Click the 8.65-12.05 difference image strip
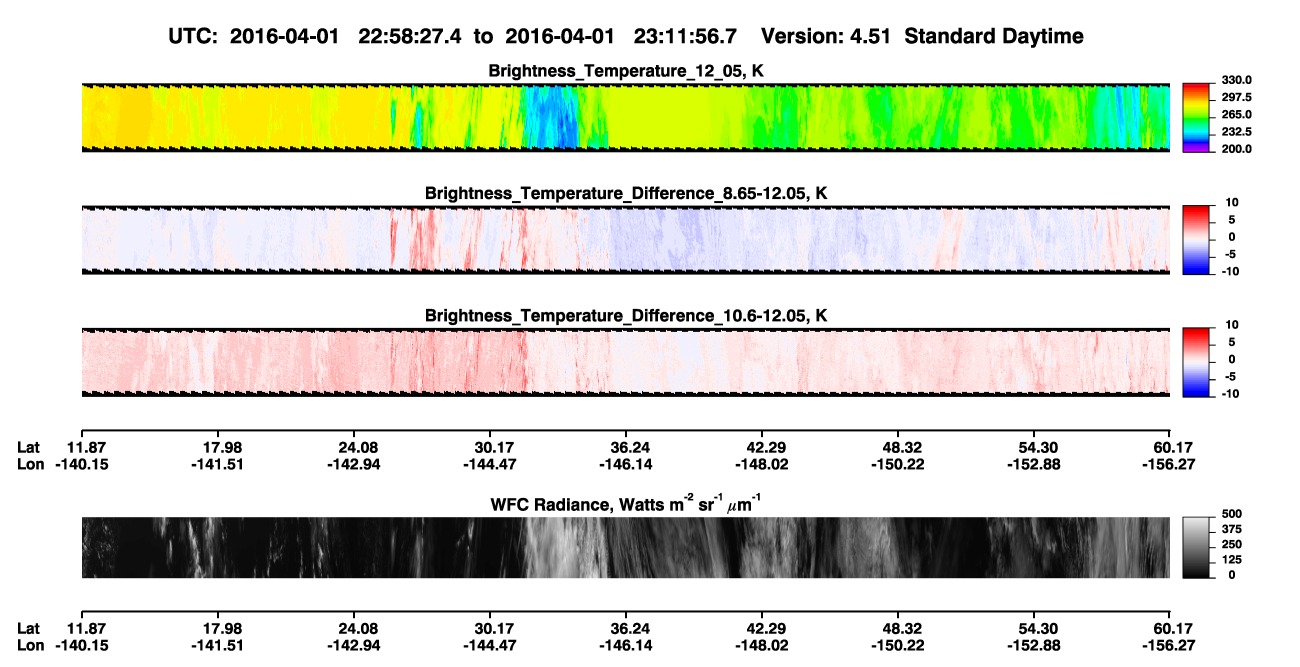 click(x=625, y=240)
